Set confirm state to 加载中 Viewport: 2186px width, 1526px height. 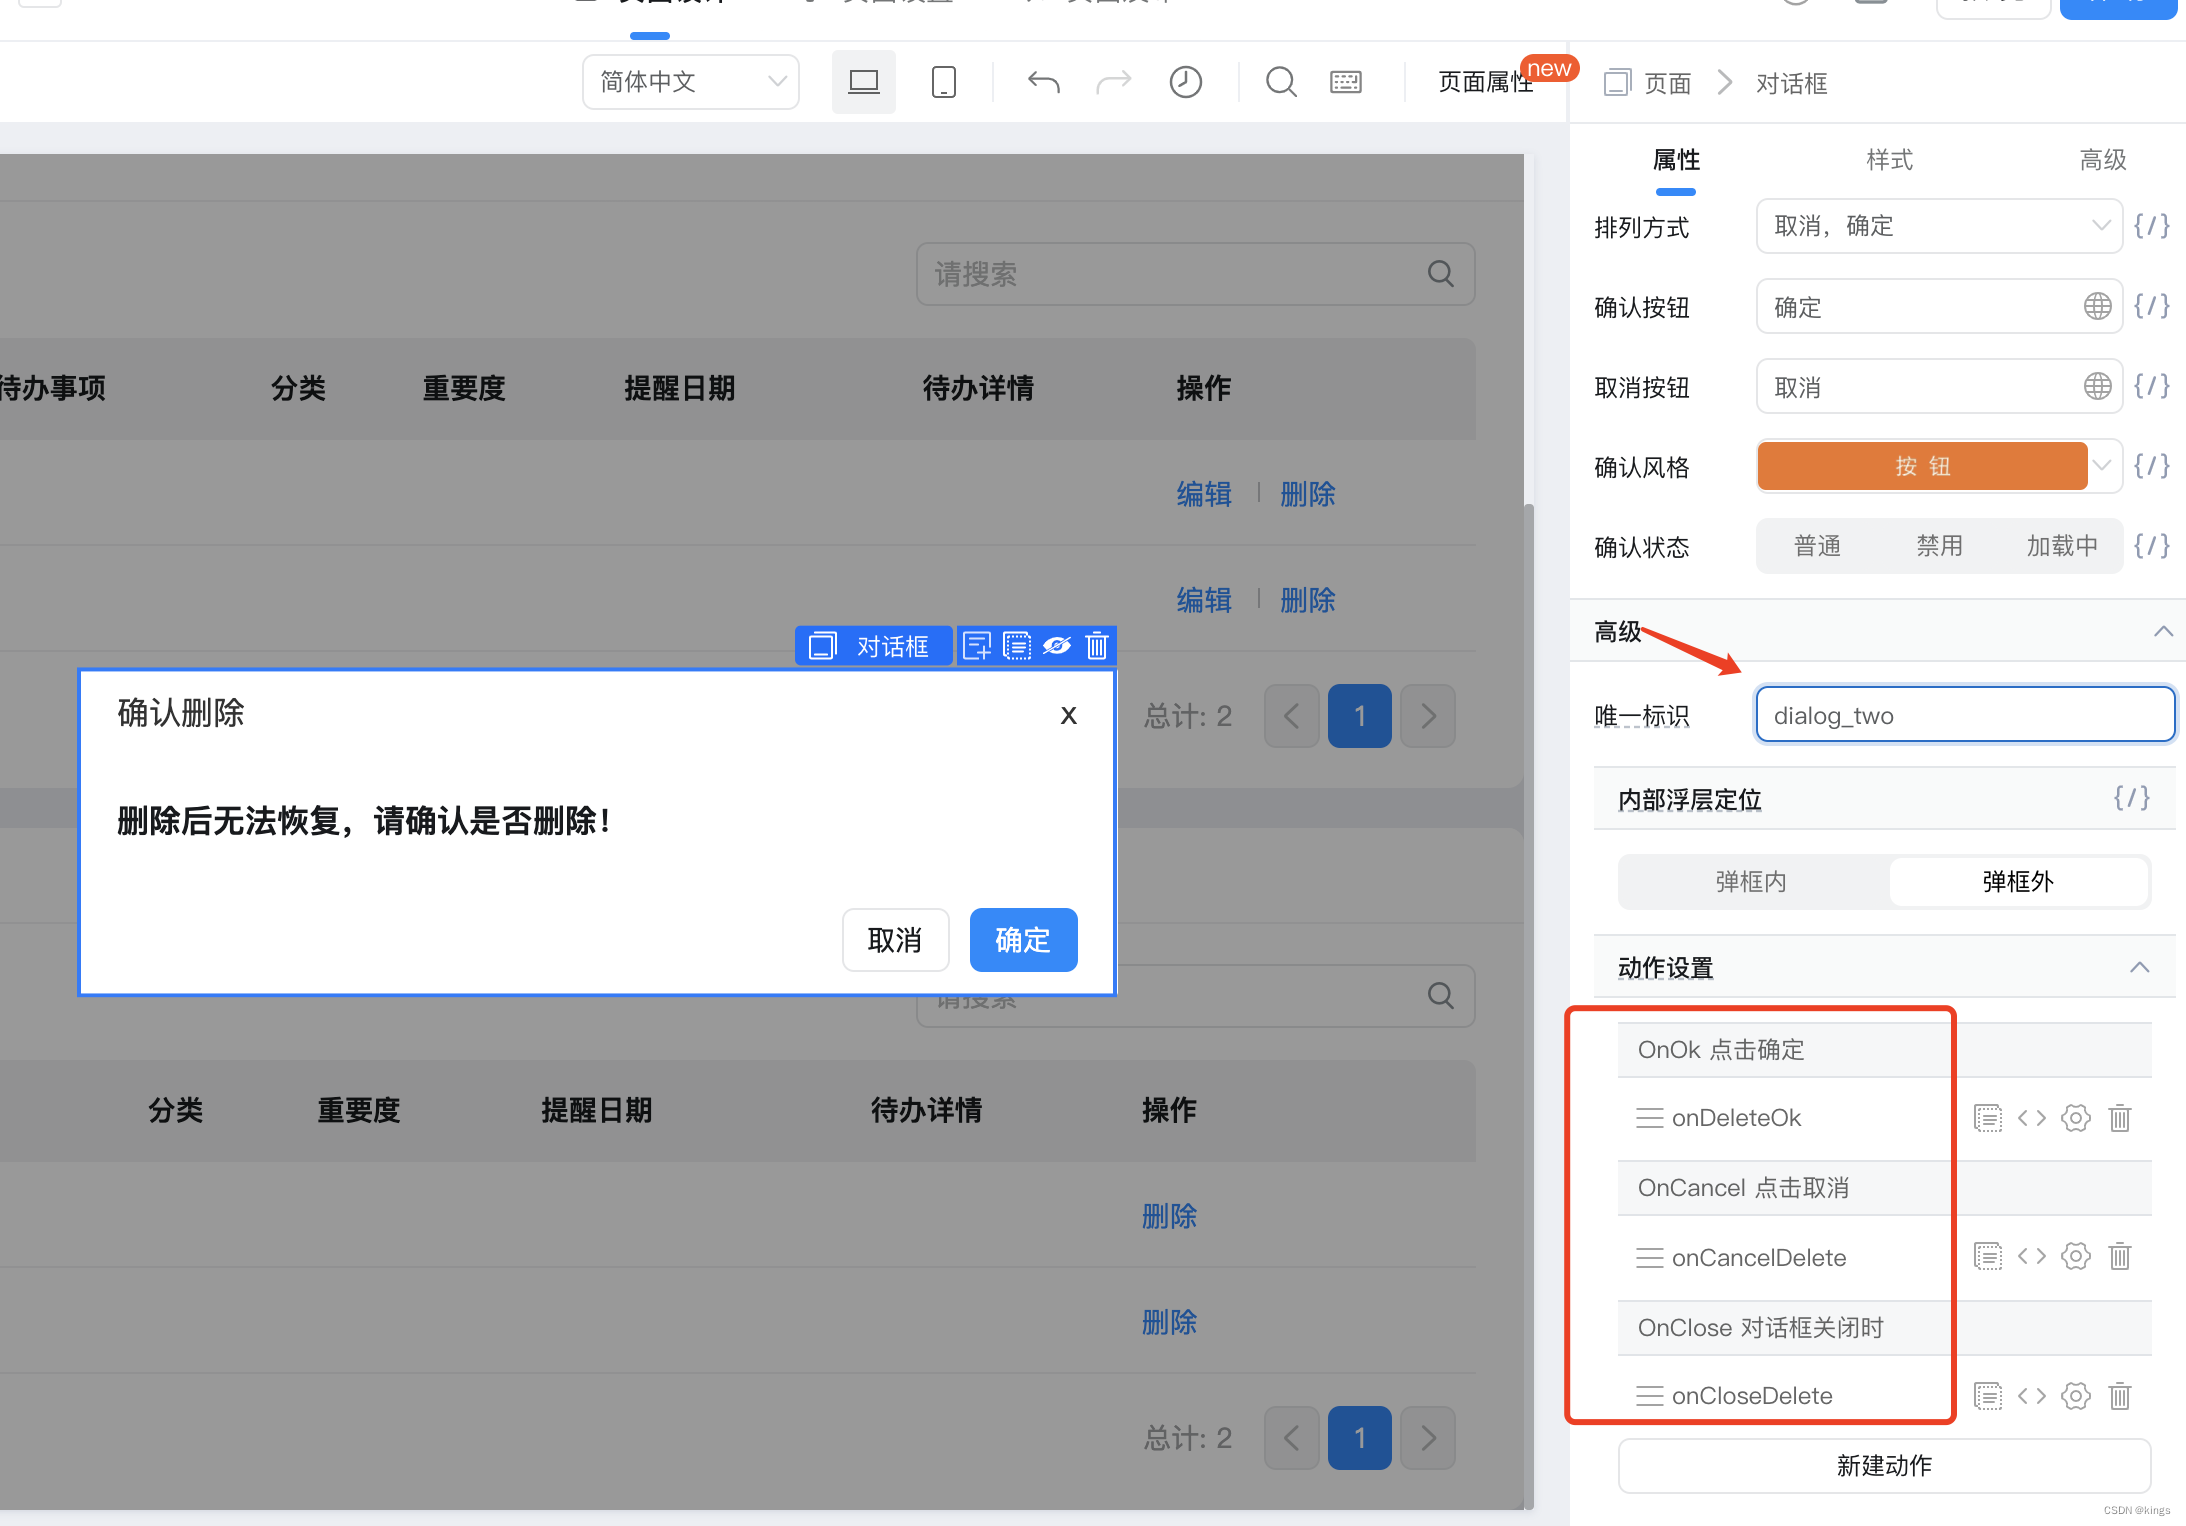point(2061,546)
